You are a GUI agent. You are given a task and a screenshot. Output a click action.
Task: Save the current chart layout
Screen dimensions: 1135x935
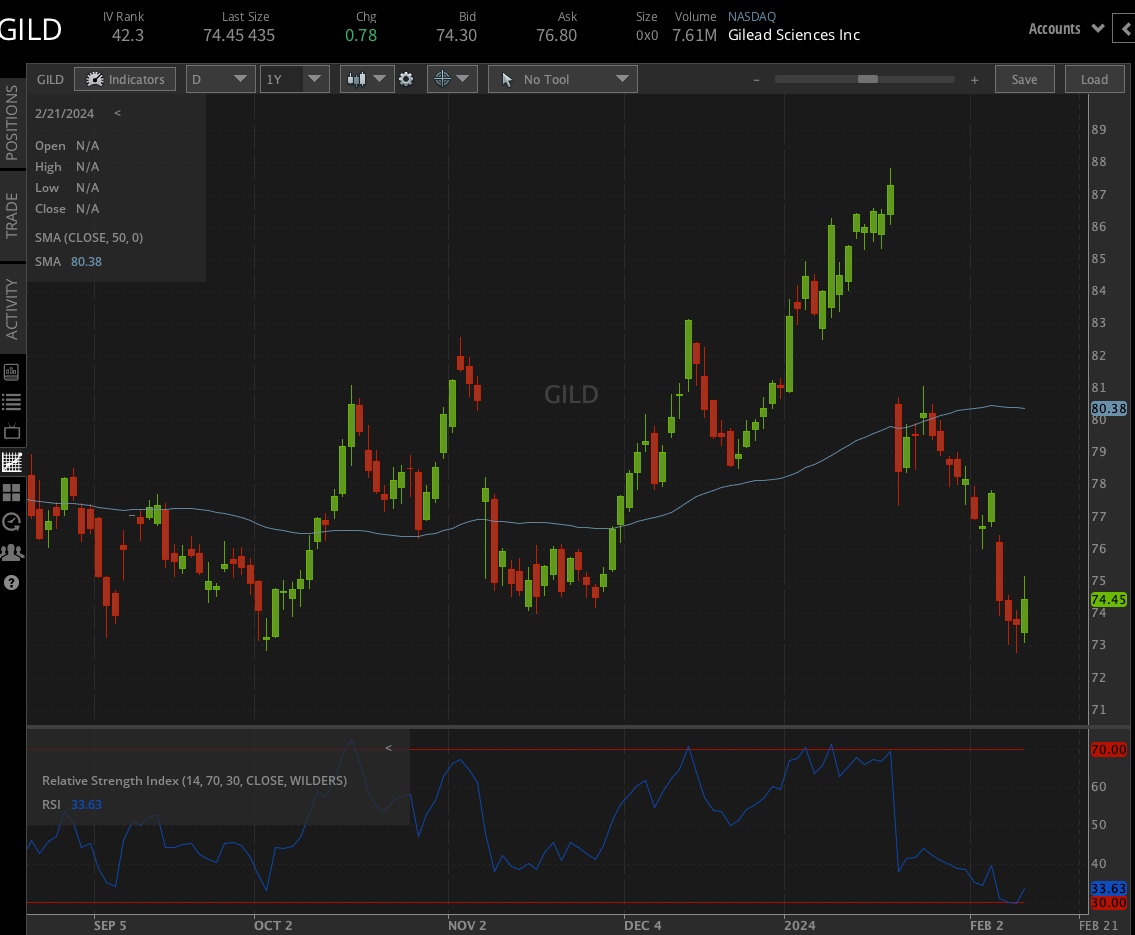pos(1024,78)
